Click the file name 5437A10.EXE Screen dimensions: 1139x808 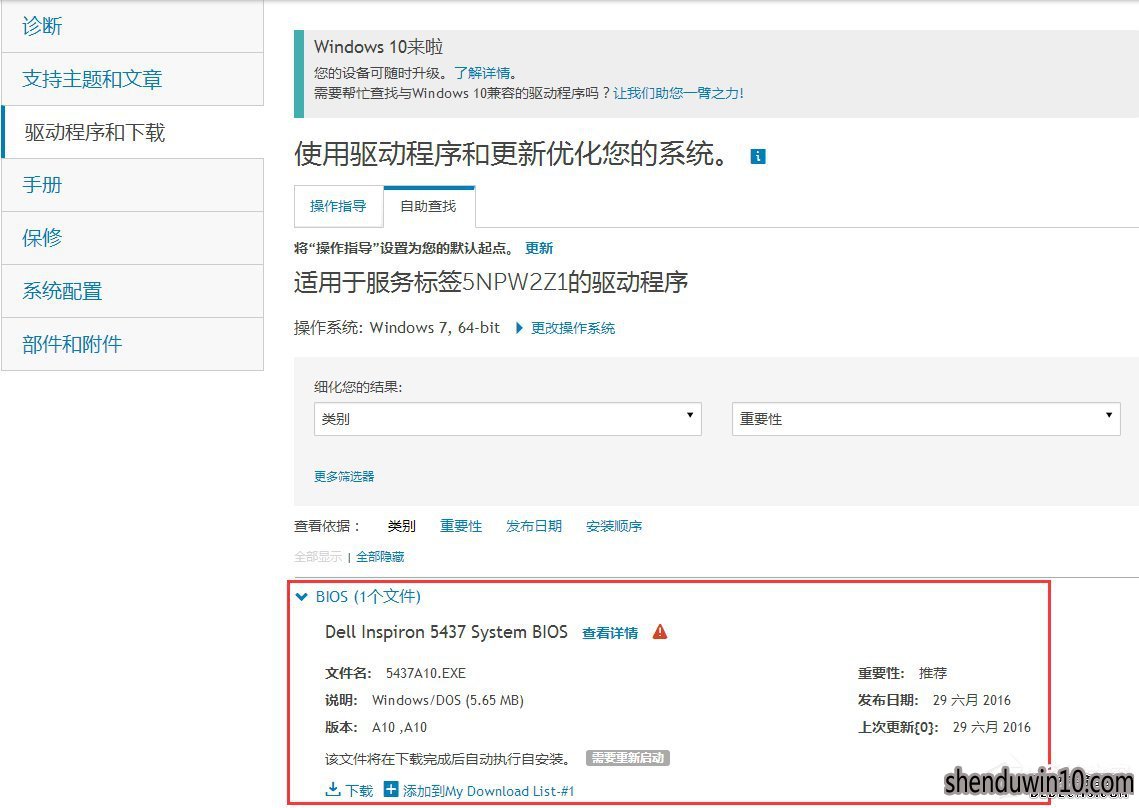(x=426, y=673)
